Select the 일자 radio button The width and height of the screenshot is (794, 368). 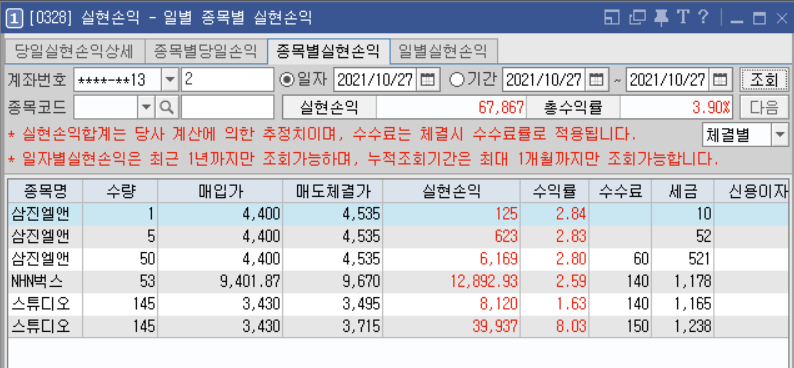(x=287, y=79)
